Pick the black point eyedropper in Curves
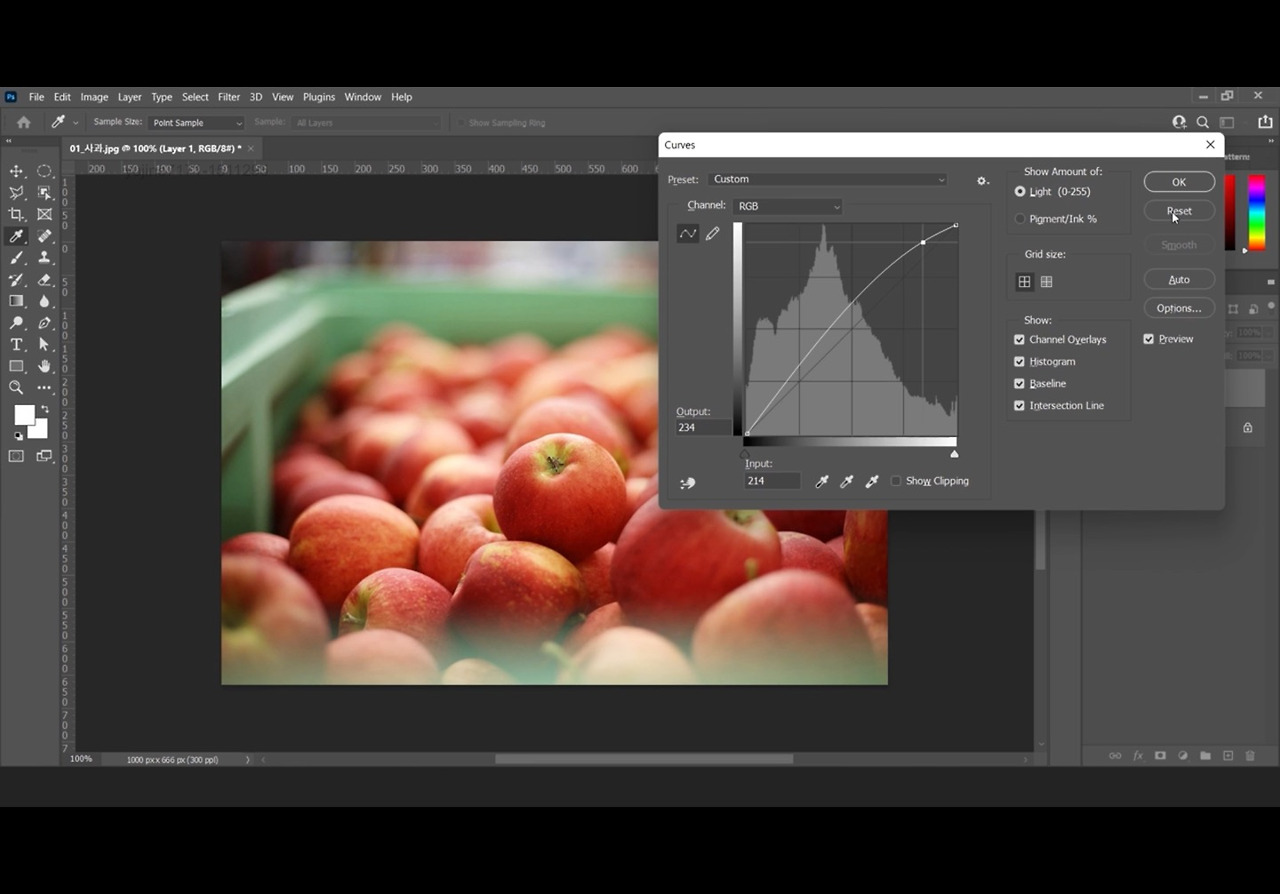The width and height of the screenshot is (1280, 894). pos(822,481)
